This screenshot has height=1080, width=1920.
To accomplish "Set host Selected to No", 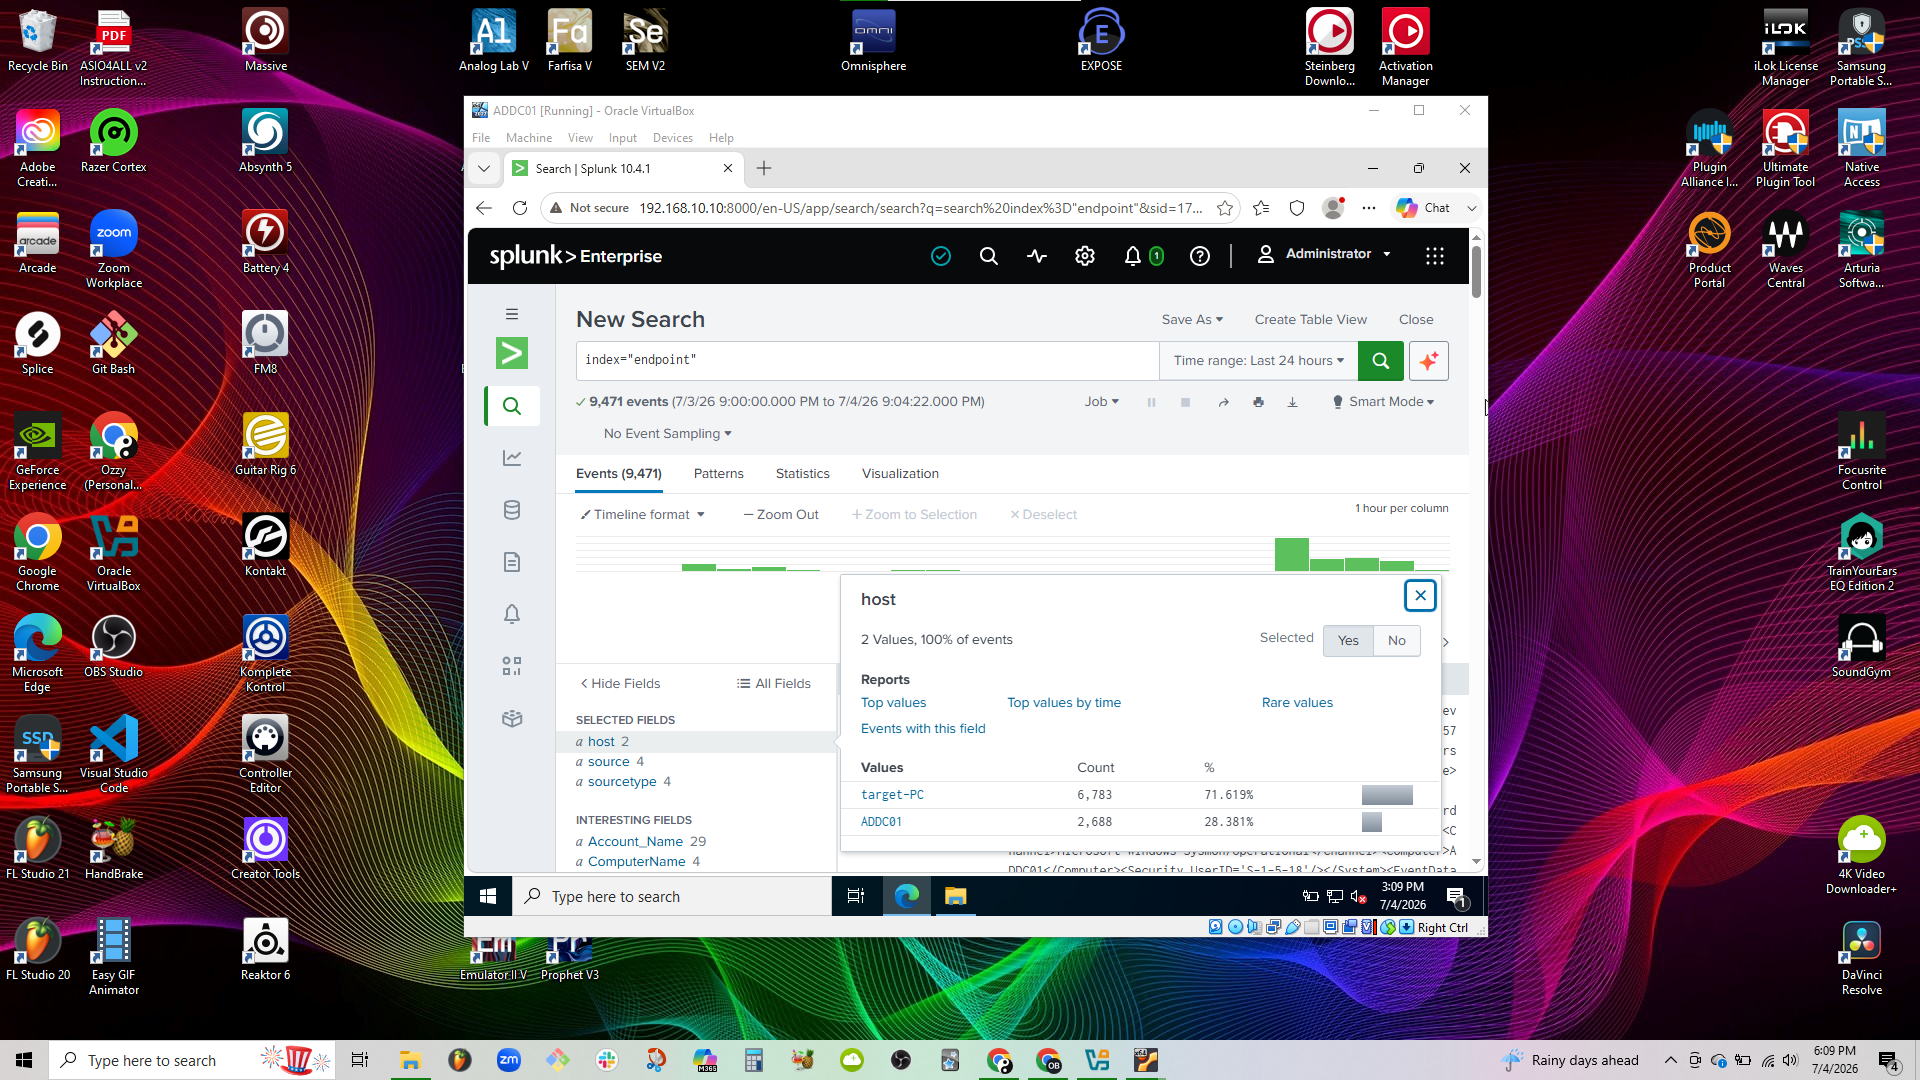I will [1397, 641].
